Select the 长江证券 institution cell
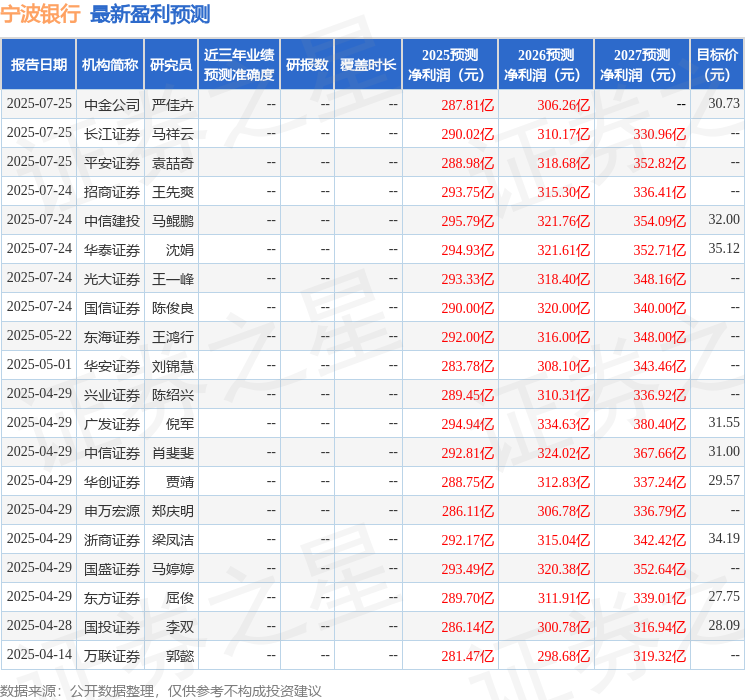Screen dimensions: 745x700 click(112, 134)
